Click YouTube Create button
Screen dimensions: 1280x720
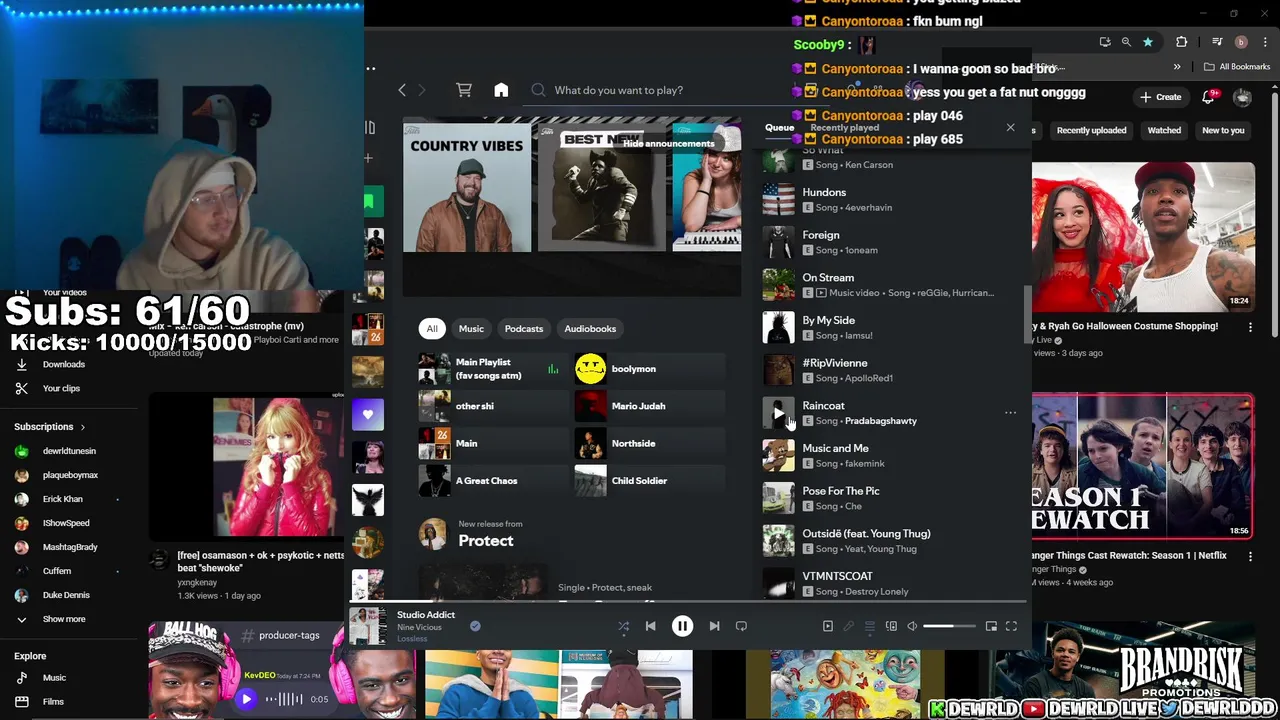tap(1160, 97)
